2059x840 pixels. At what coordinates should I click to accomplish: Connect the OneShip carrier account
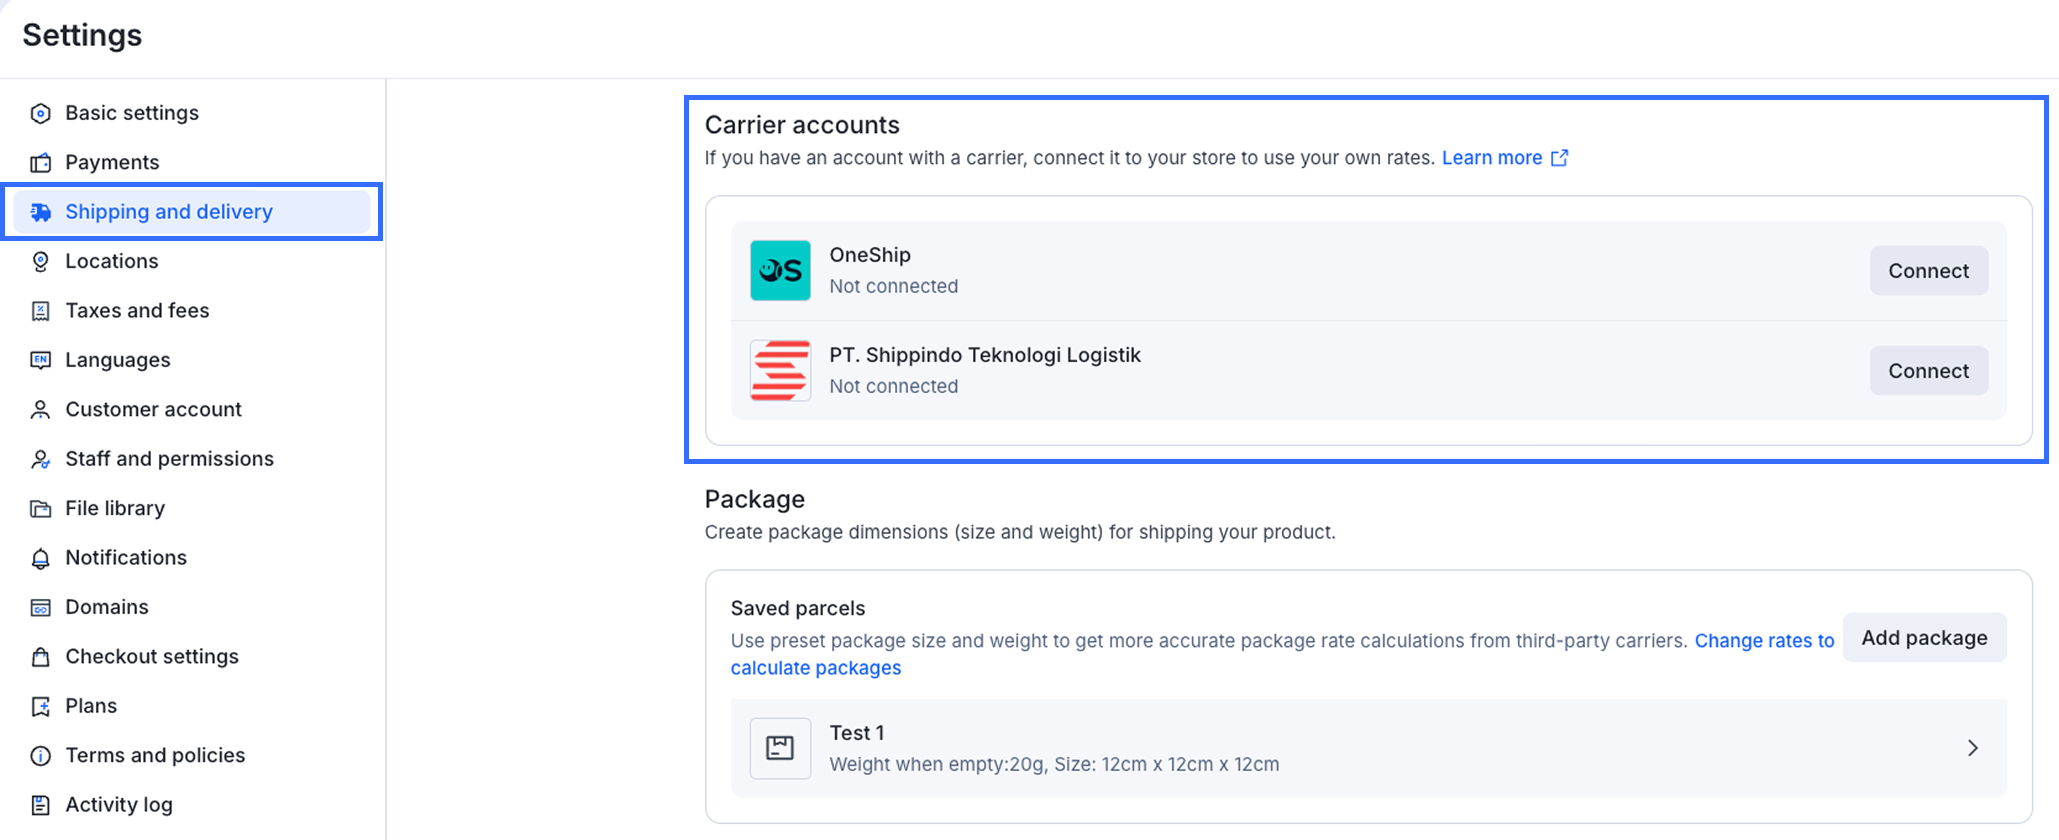coord(1928,271)
